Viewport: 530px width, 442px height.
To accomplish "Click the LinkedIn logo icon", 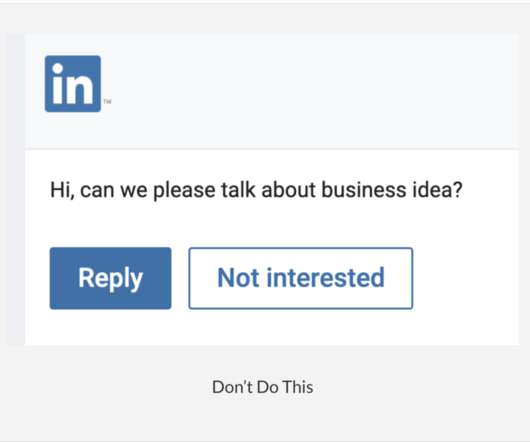I will click(x=73, y=84).
